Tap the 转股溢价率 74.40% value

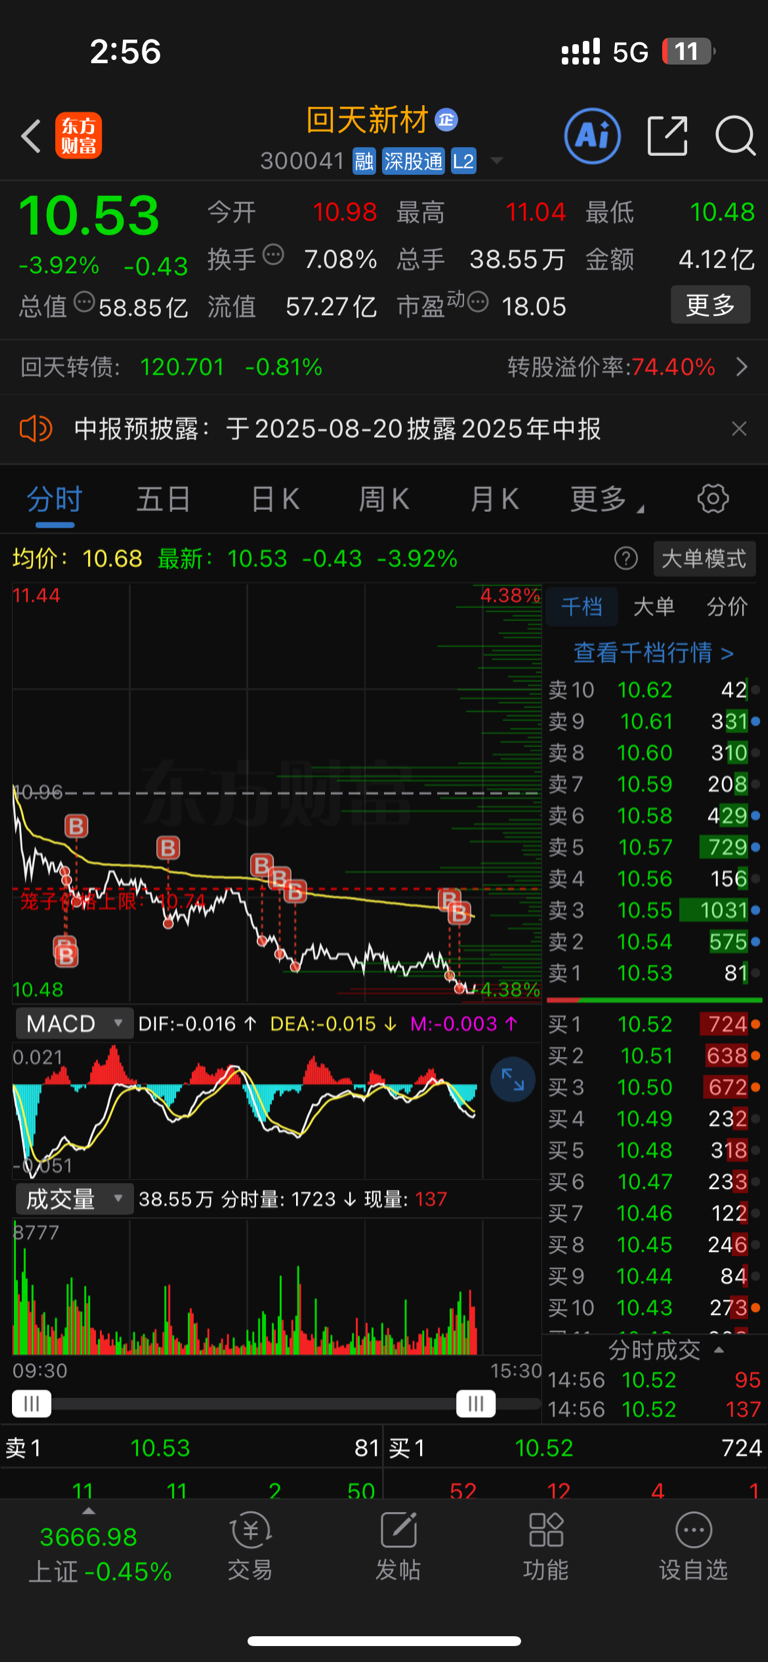(x=673, y=367)
